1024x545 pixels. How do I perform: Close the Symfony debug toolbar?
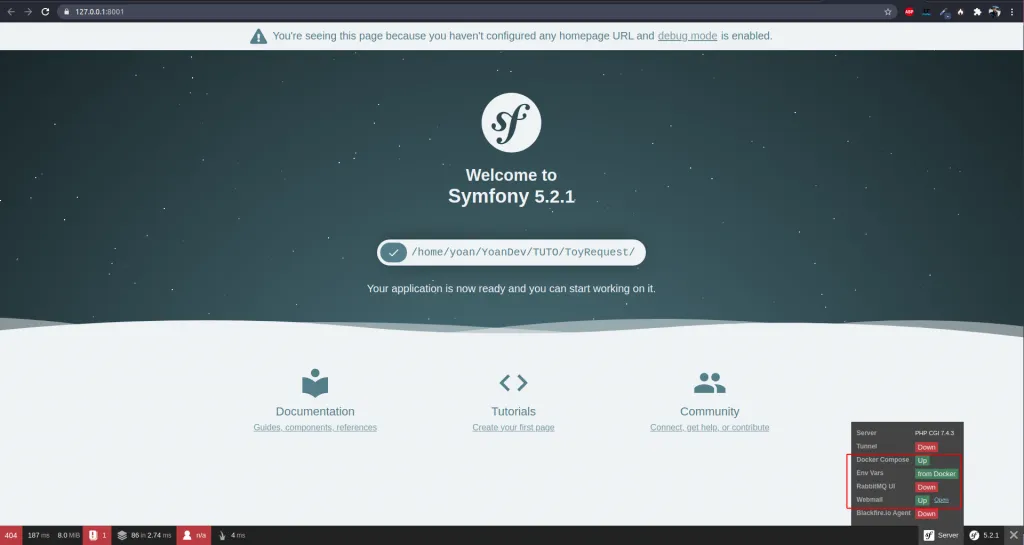point(1013,535)
